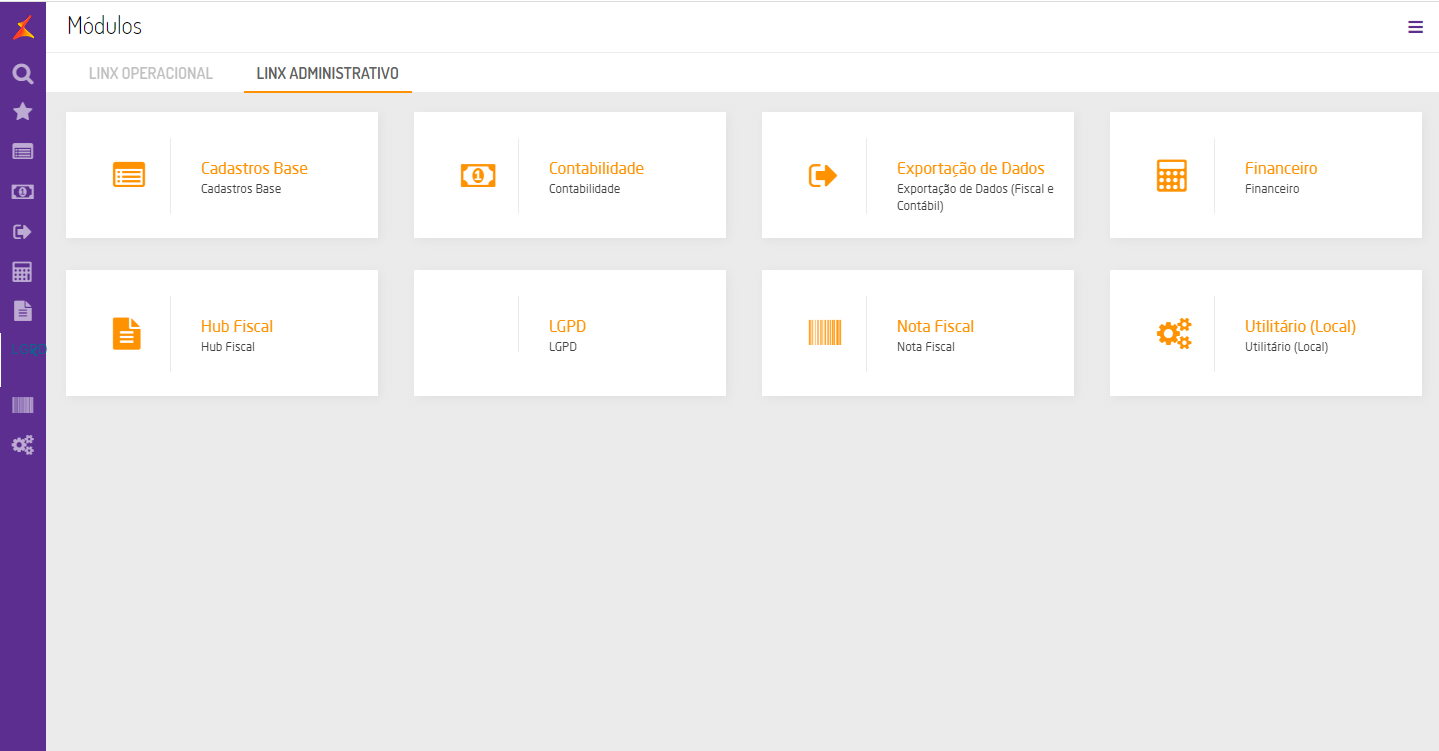
Task: Open the orange Nota Fiscal title link
Action: coord(935,326)
